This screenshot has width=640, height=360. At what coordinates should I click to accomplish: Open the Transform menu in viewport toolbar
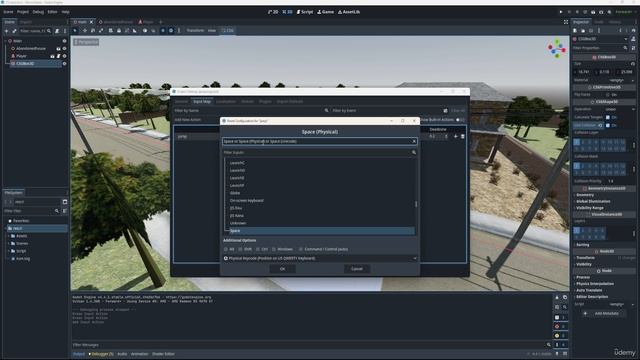(x=195, y=31)
